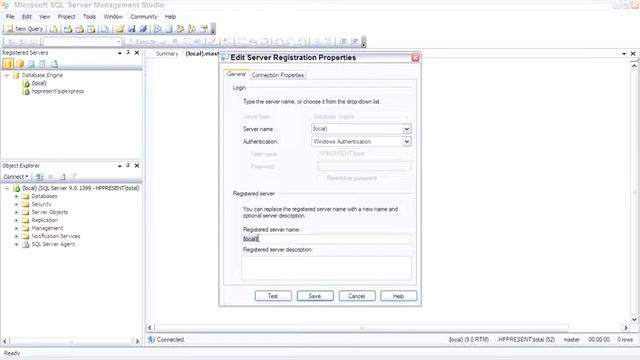Select the Server Objects tree item
This screenshot has height=360, width=640.
(x=49, y=212)
